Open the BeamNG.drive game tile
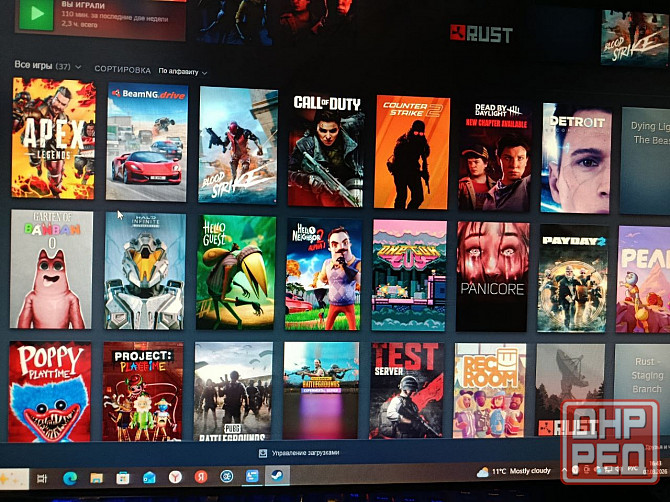The width and height of the screenshot is (670, 502). tap(146, 141)
